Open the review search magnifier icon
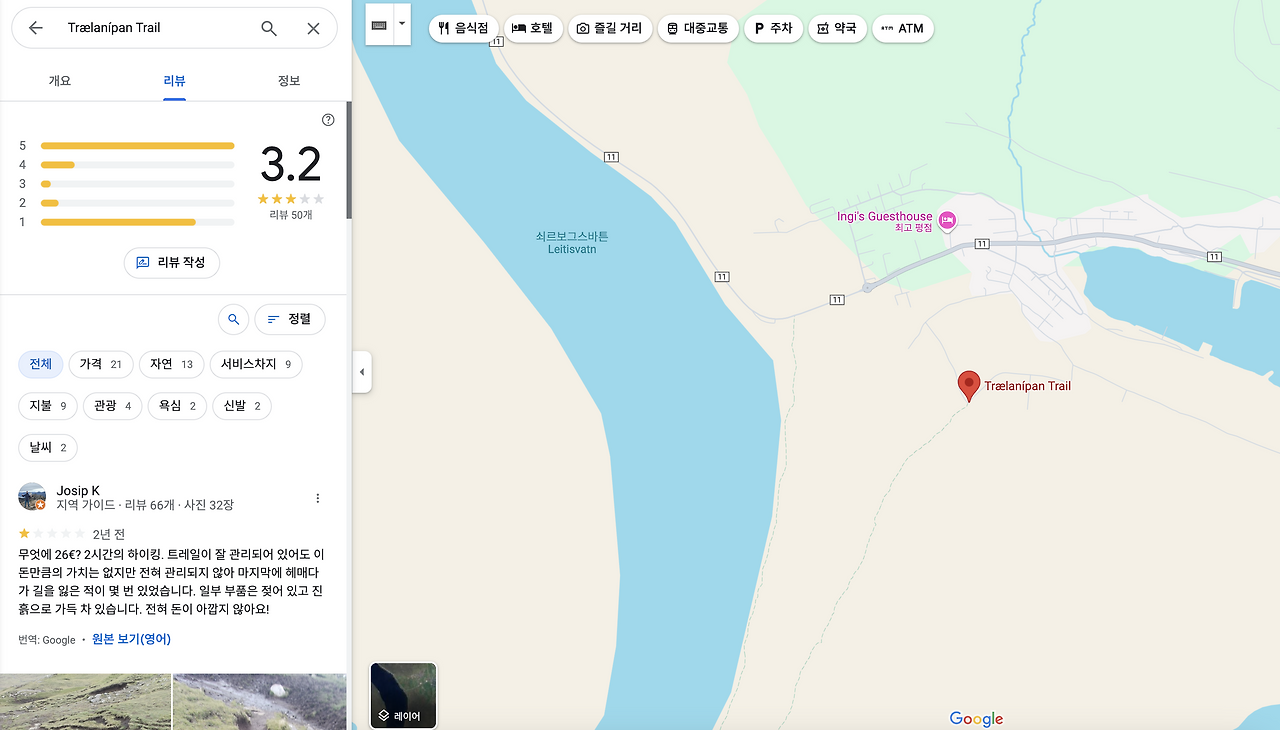1280x730 pixels. pyautogui.click(x=233, y=319)
